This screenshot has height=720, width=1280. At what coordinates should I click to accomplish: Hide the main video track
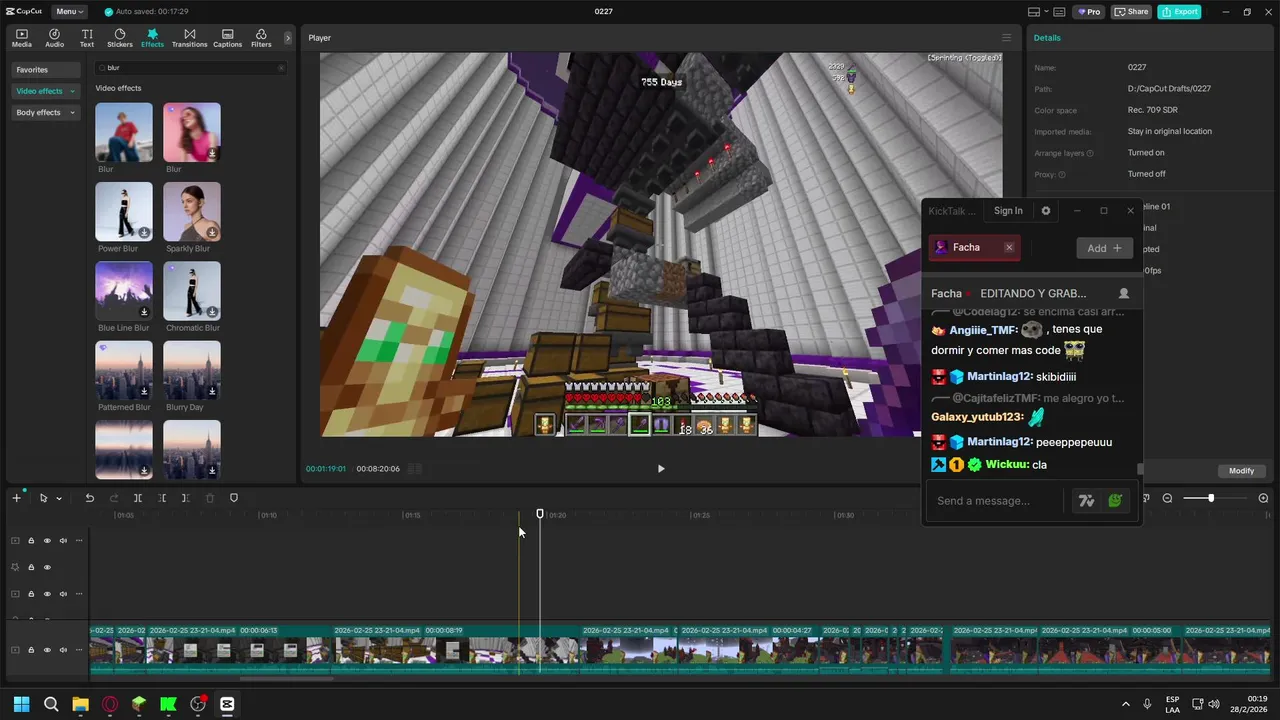click(x=47, y=650)
